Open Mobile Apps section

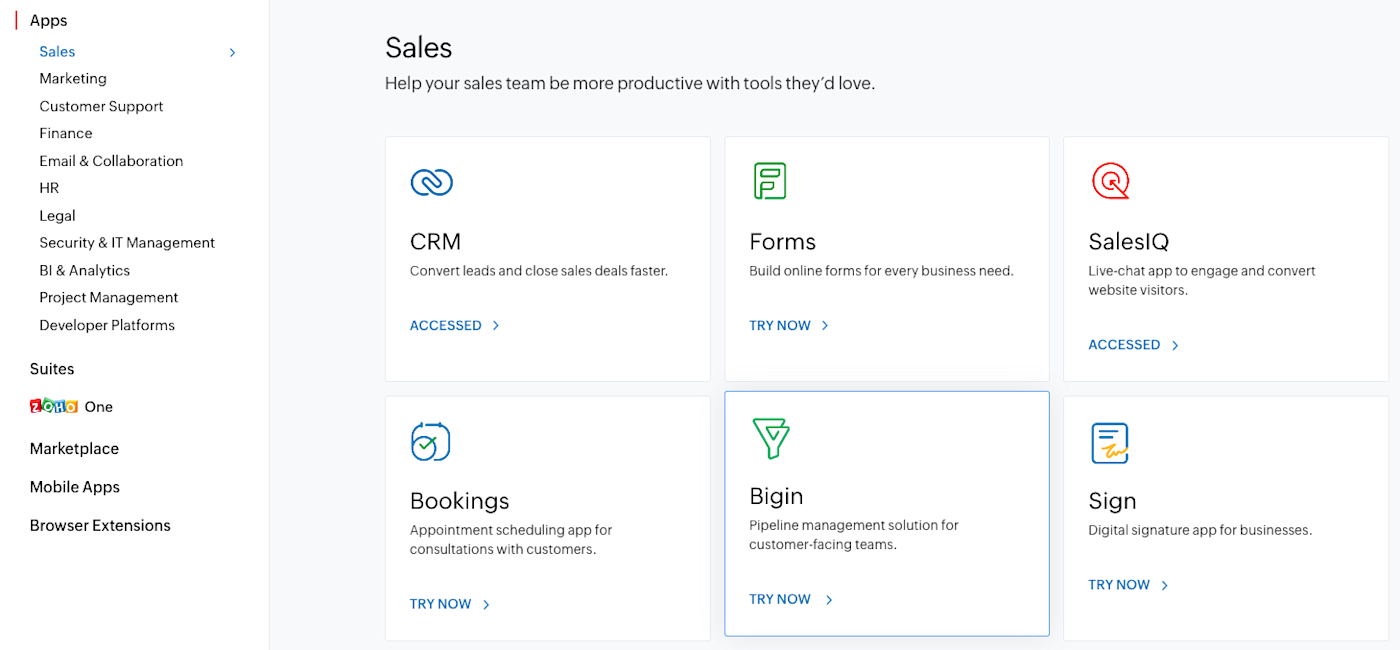click(75, 487)
